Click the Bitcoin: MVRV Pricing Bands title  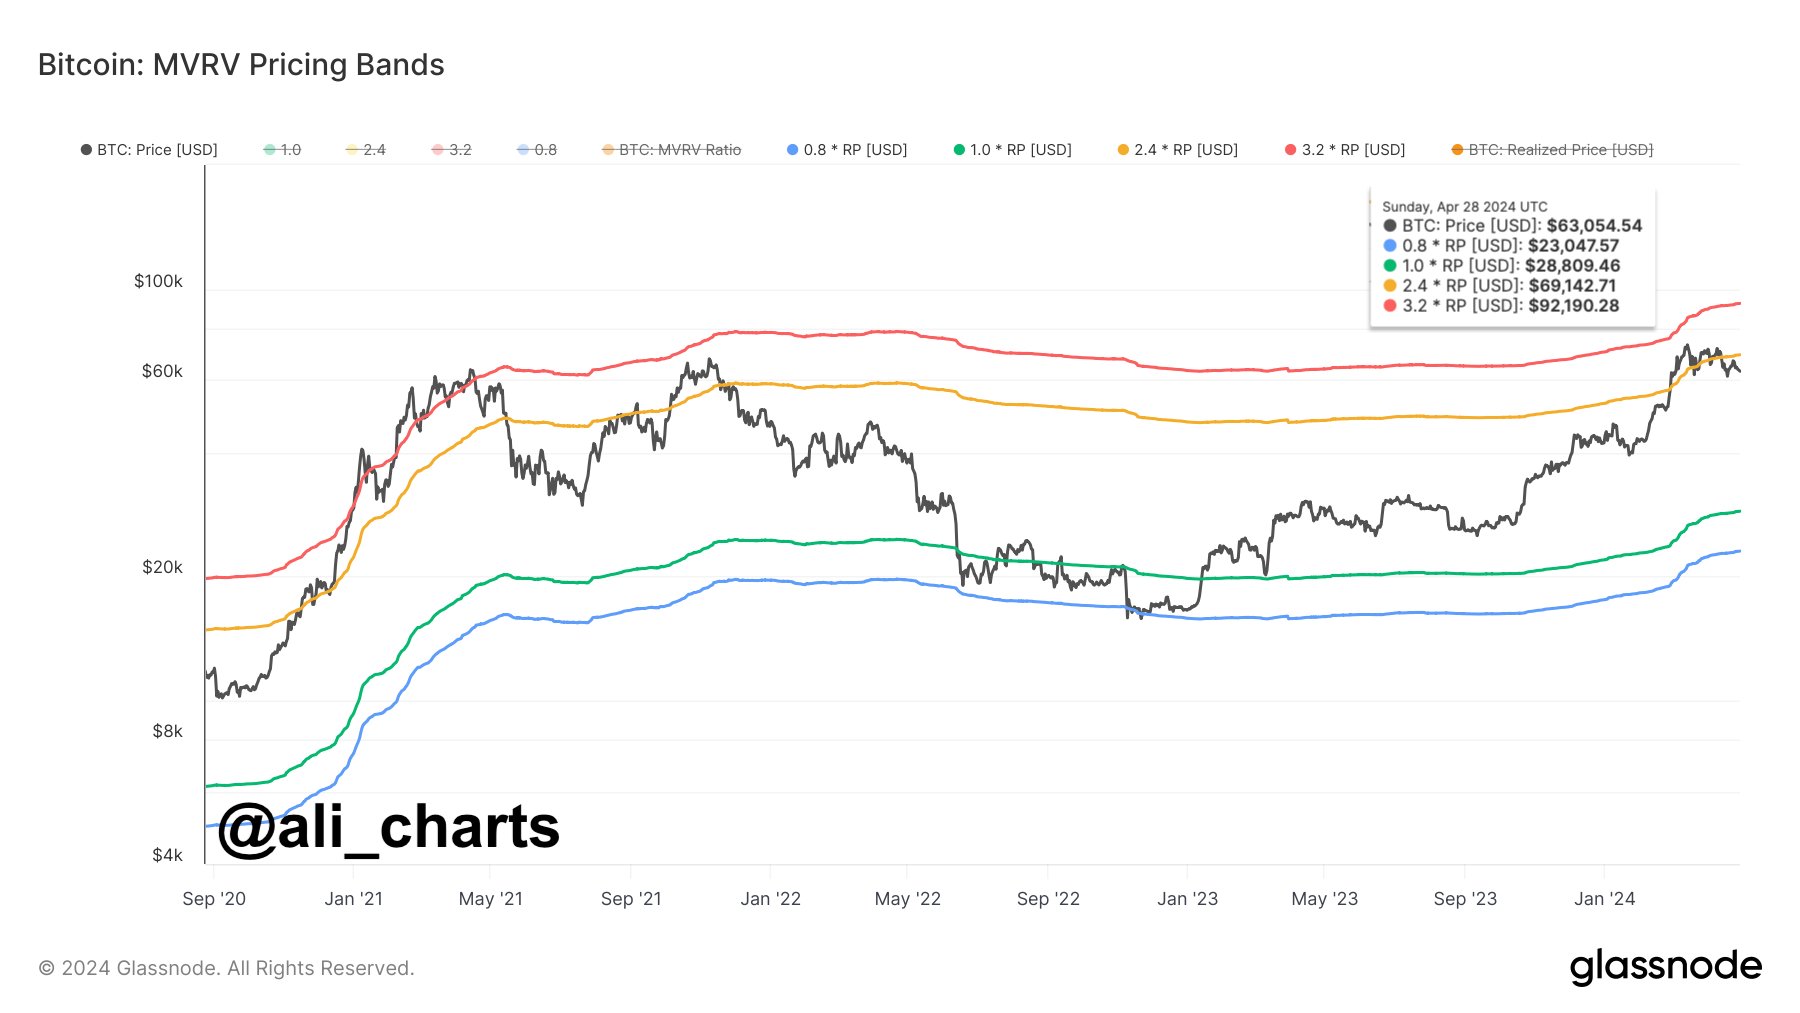241,65
